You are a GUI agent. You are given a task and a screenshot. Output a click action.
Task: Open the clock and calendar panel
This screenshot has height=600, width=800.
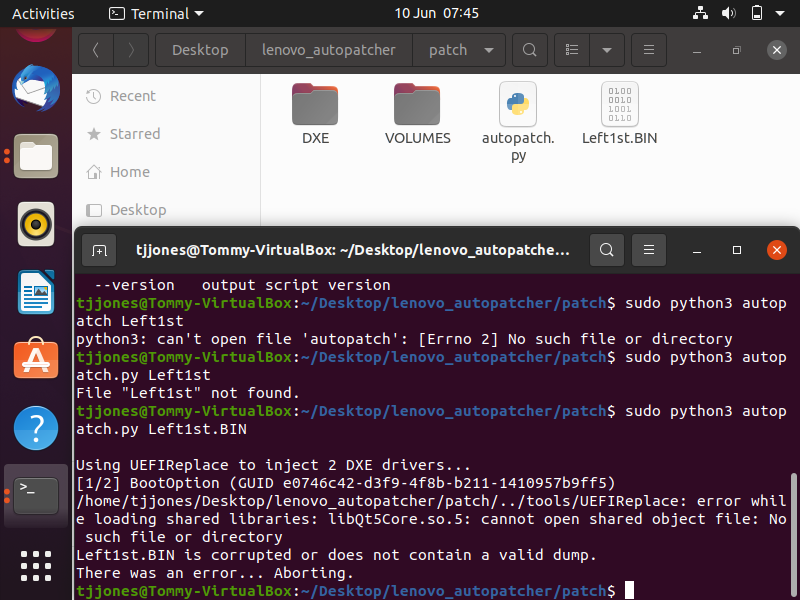click(436, 13)
